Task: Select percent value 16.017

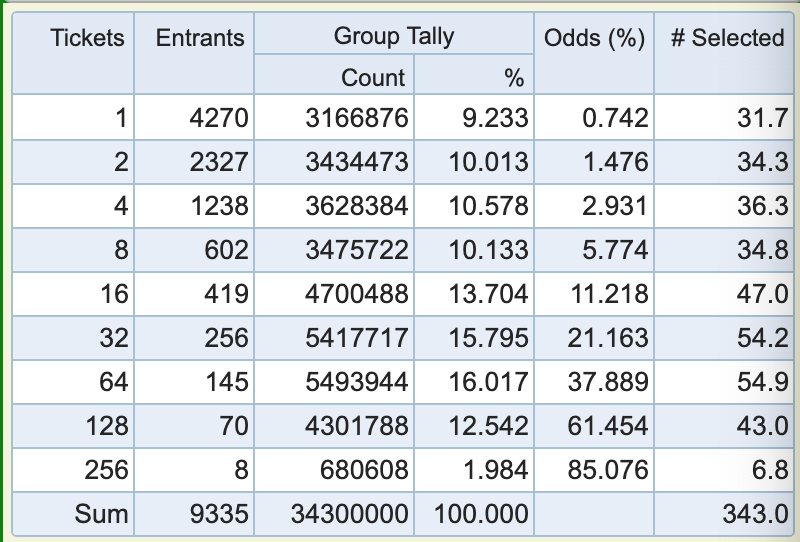Action: (488, 382)
